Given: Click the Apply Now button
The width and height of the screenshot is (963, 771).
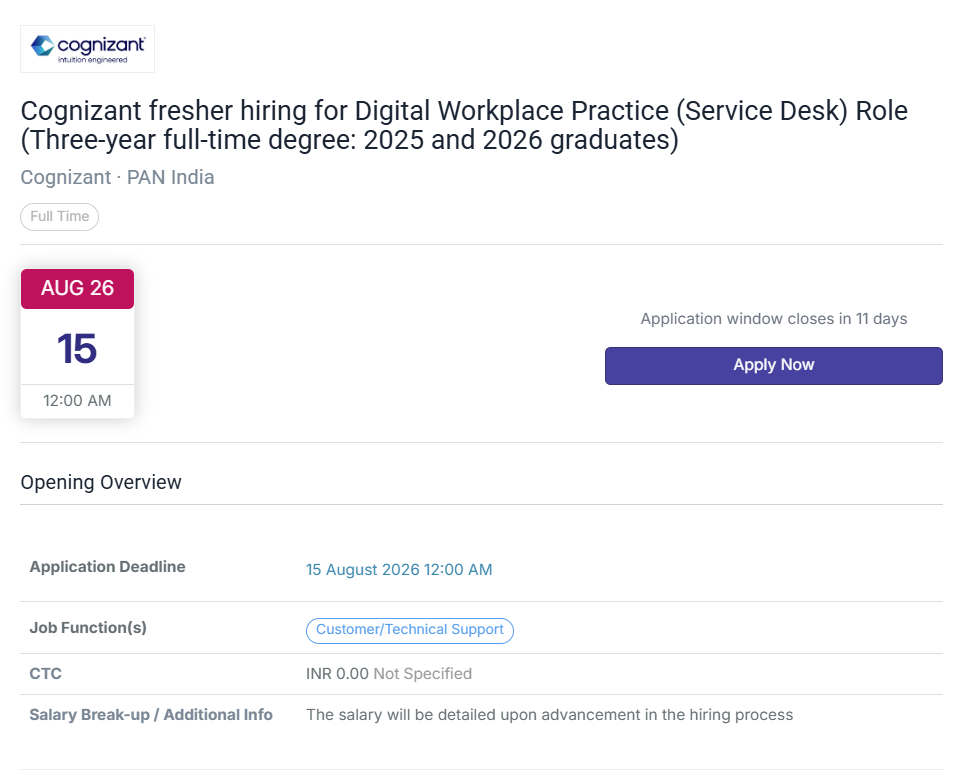Looking at the screenshot, I should click(773, 366).
